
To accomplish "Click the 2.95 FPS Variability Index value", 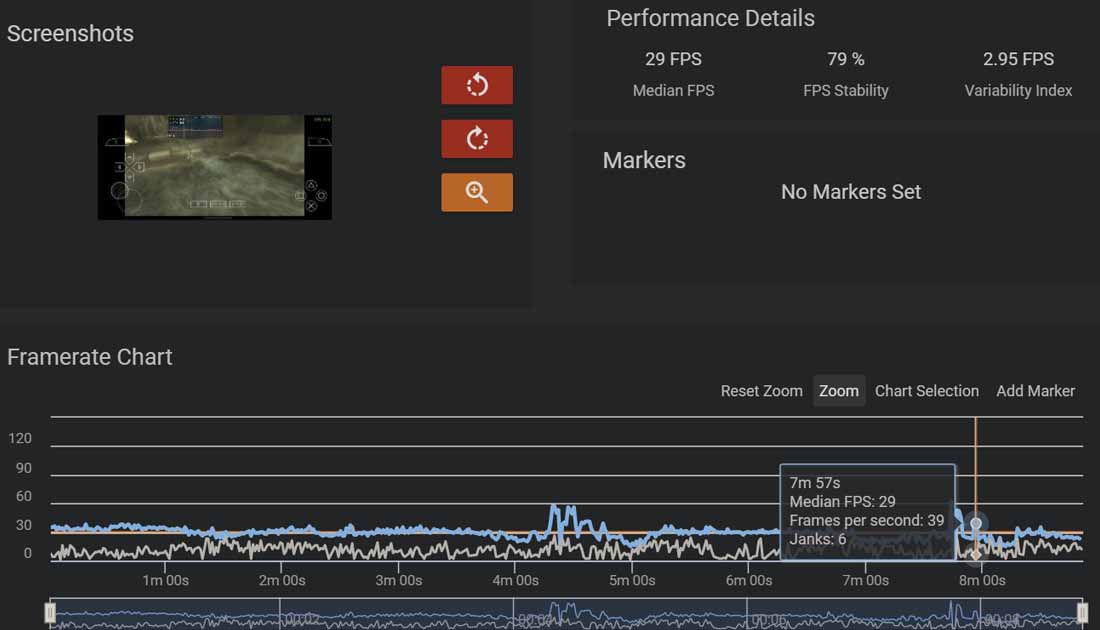I will pos(1018,59).
